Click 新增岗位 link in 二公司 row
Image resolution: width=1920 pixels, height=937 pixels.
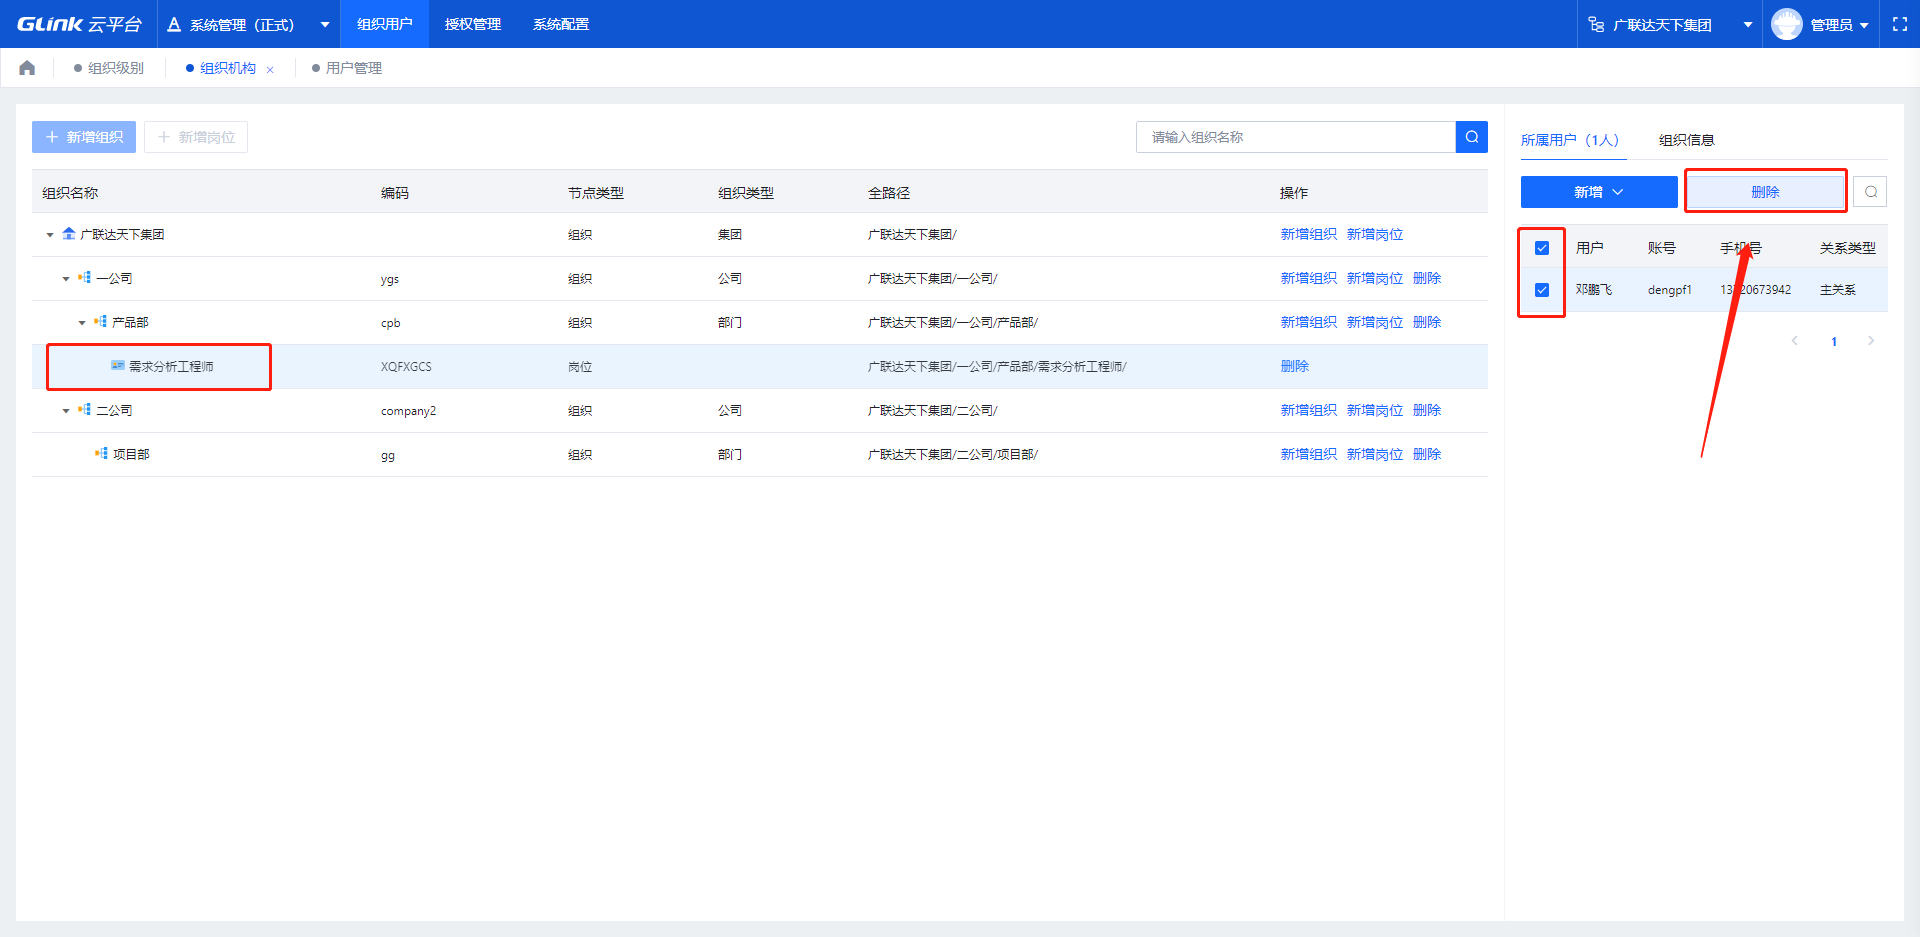(x=1375, y=410)
